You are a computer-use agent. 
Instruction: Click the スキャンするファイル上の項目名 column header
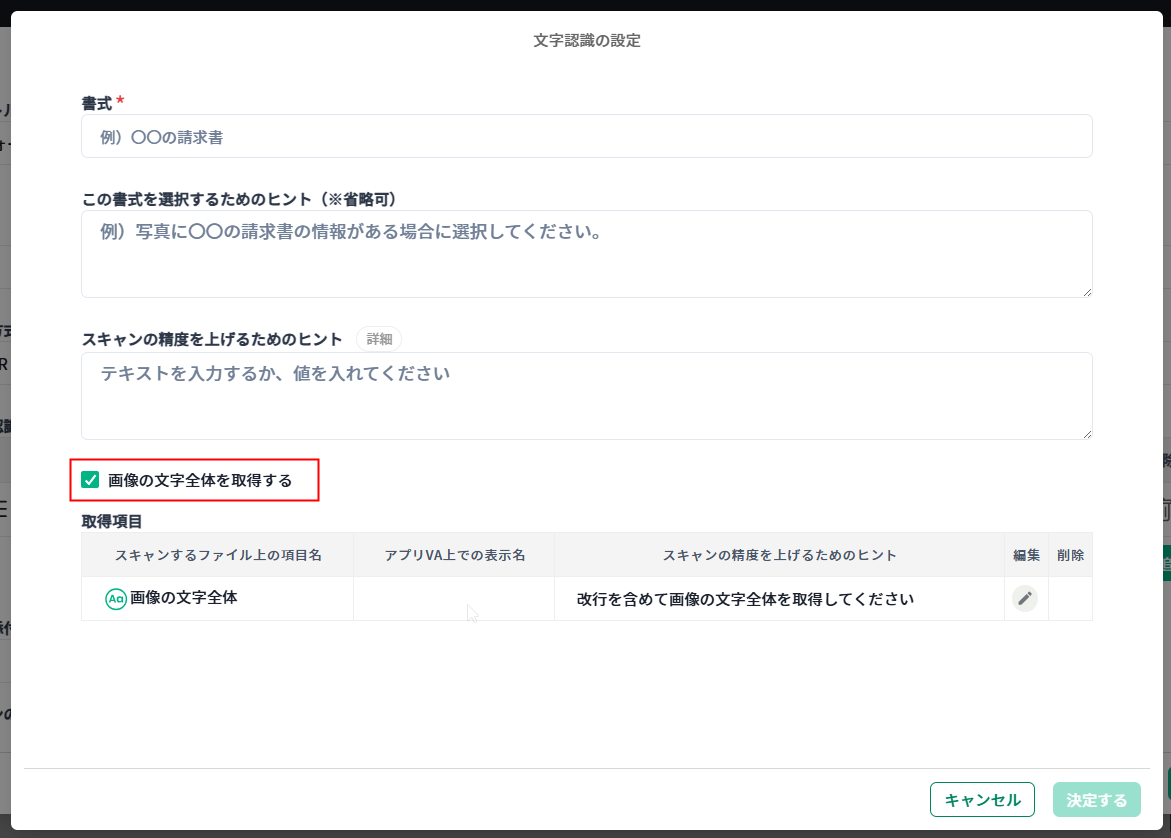point(218,555)
